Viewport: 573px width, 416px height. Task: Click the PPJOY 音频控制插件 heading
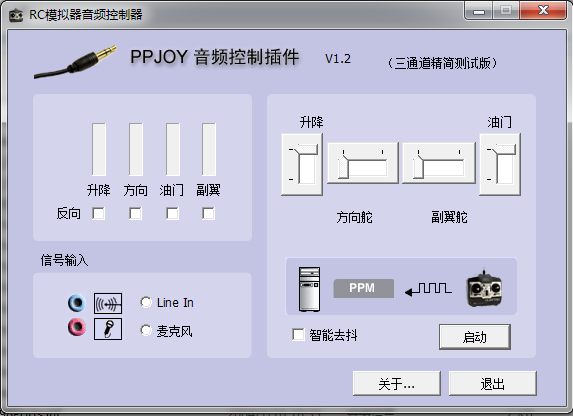pos(215,57)
